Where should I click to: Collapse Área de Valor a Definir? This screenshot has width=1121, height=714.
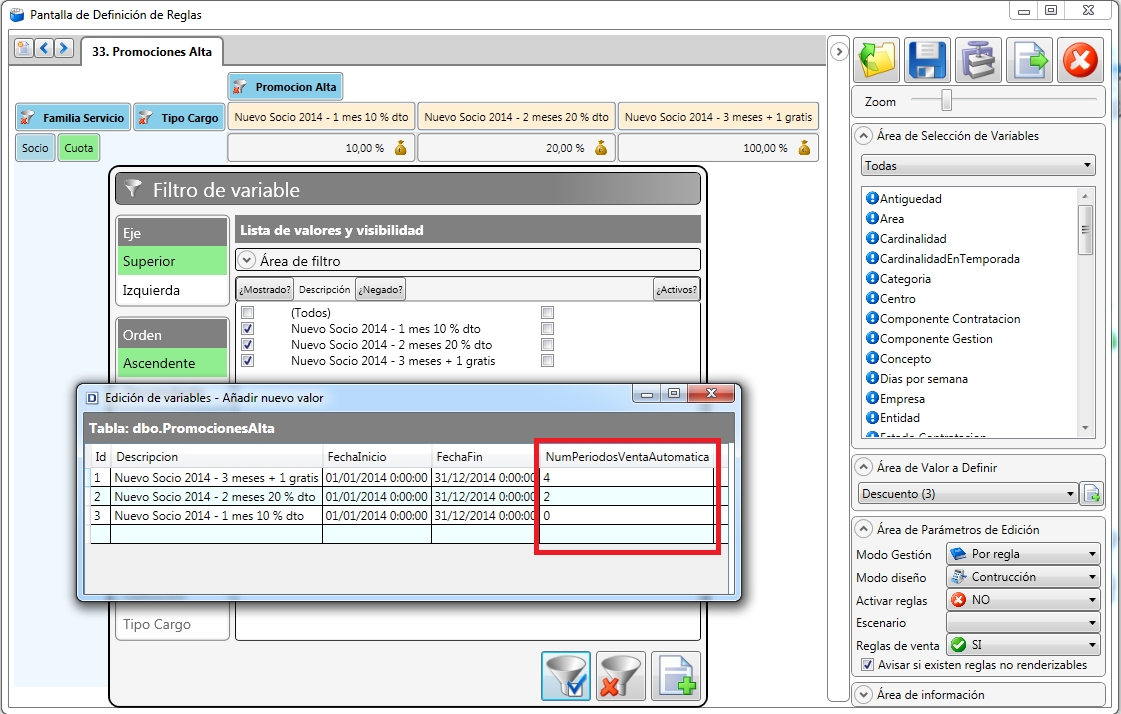864,467
